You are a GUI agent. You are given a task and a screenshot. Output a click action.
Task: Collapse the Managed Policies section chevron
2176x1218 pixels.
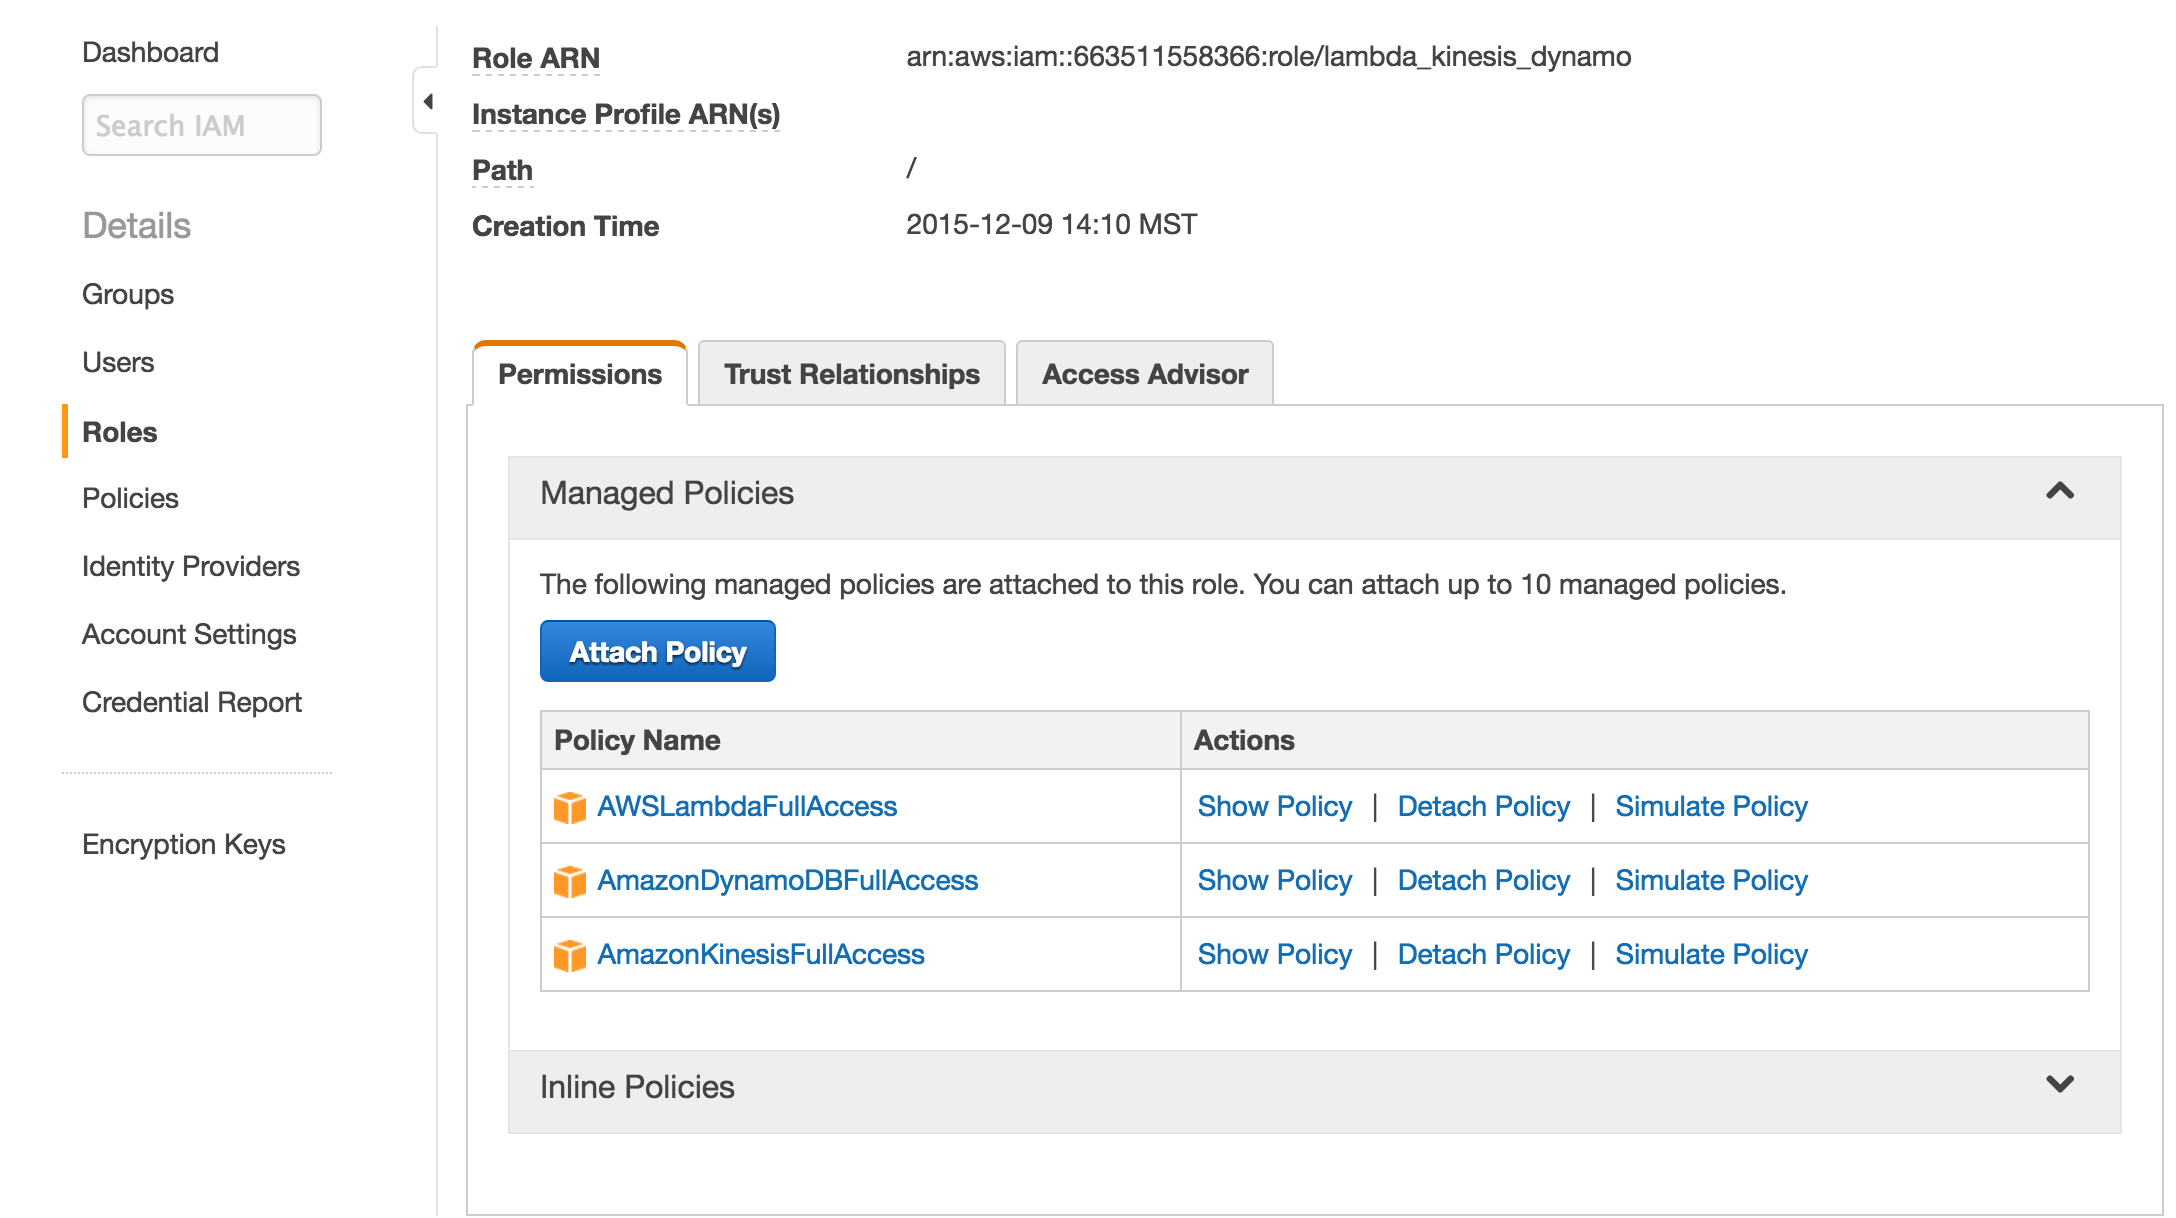coord(2060,491)
